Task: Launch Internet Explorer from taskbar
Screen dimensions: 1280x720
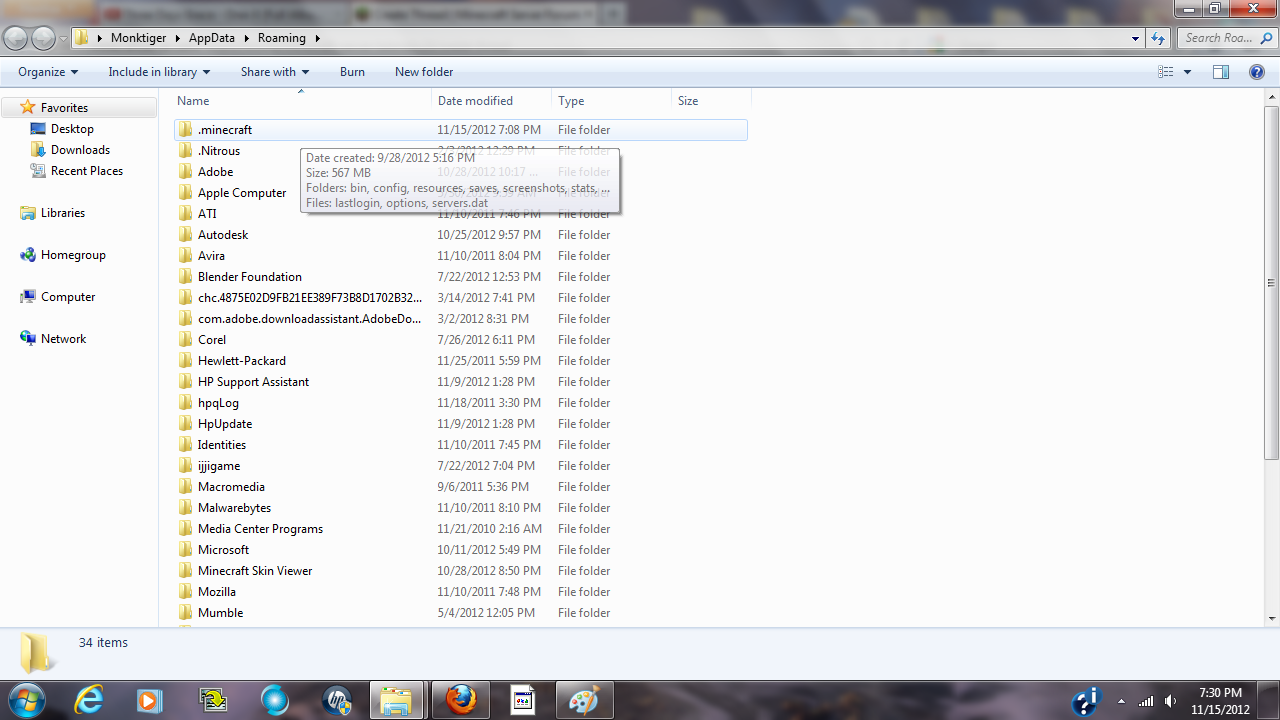Action: [x=89, y=700]
